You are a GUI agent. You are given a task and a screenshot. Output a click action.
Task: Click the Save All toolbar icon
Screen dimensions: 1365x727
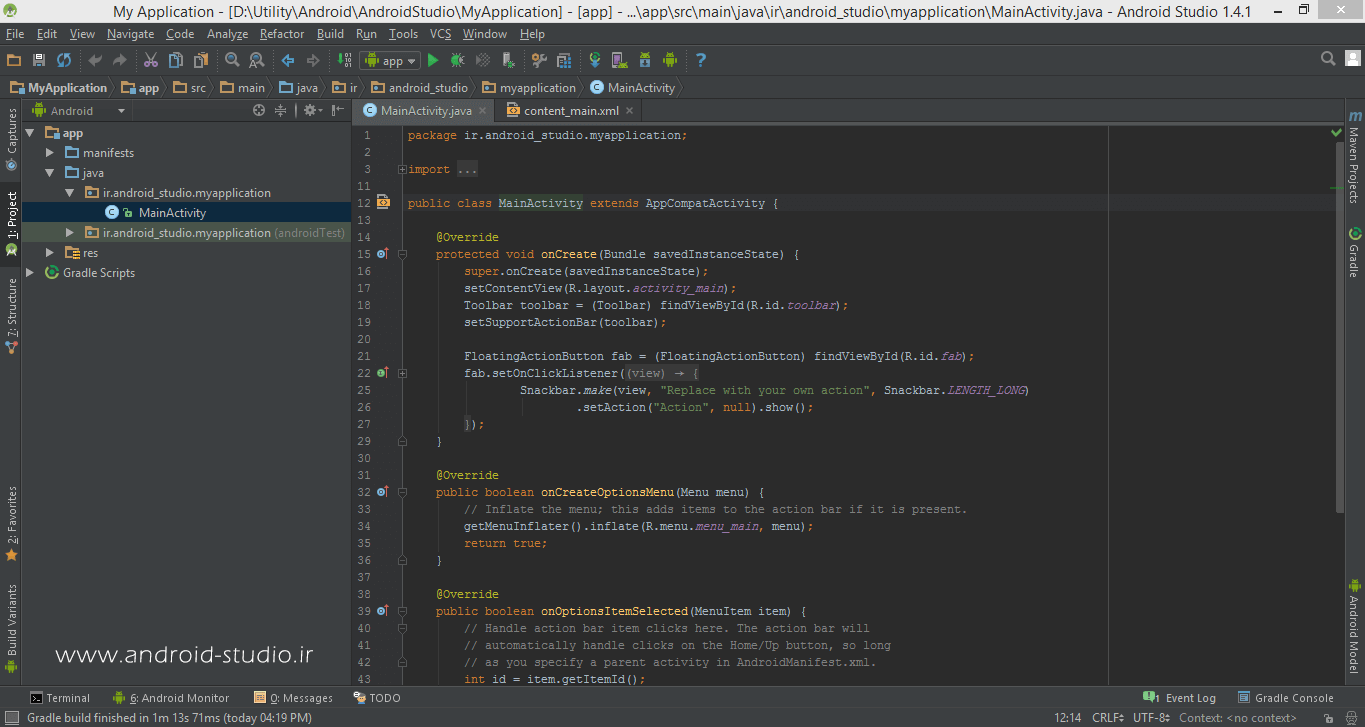(38, 60)
